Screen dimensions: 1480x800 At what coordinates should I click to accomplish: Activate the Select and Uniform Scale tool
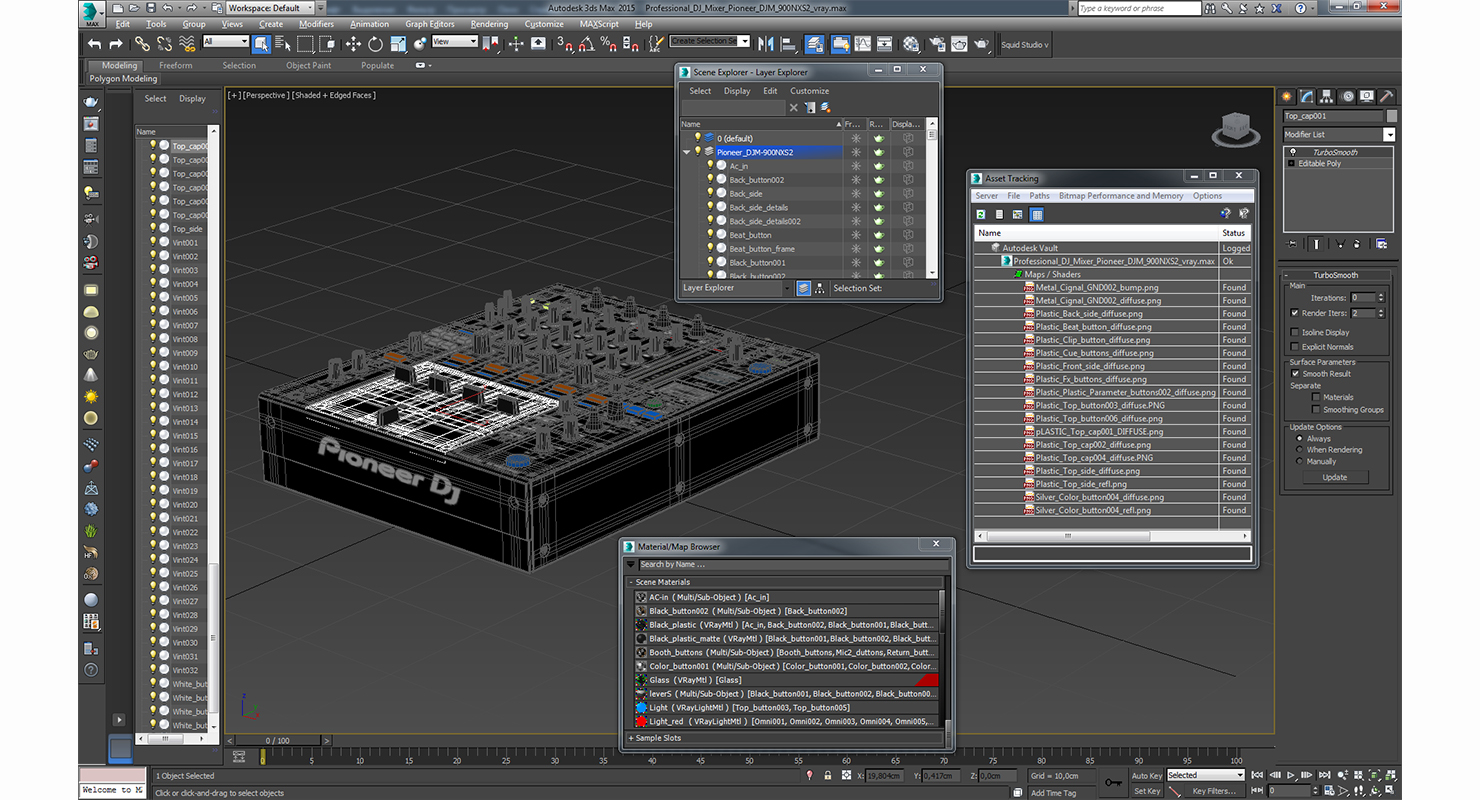[398, 44]
